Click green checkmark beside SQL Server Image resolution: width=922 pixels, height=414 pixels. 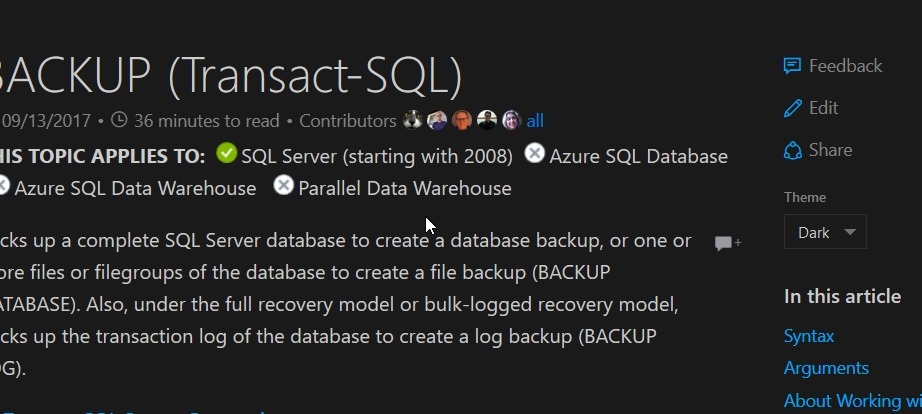tap(227, 154)
